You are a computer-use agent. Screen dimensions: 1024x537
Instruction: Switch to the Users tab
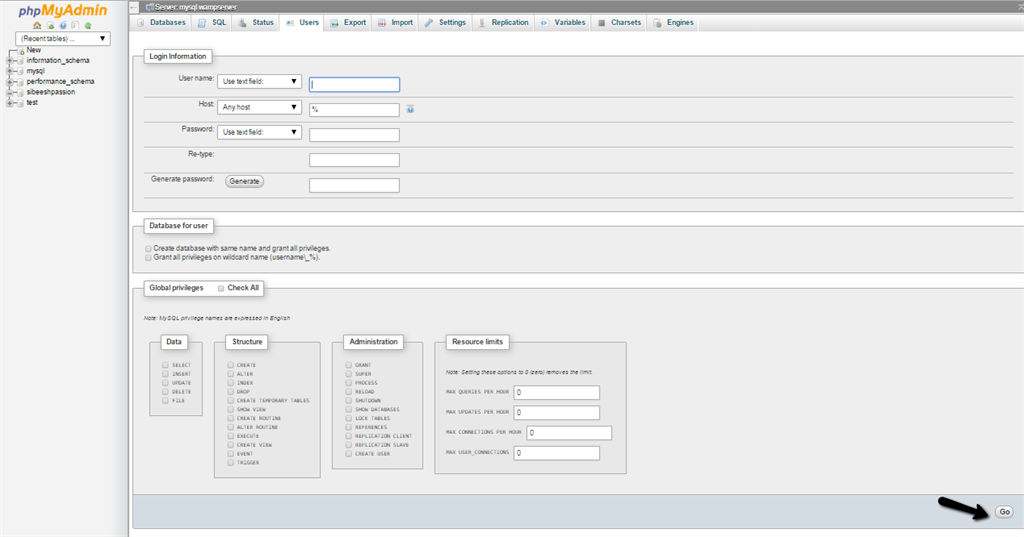coord(302,23)
